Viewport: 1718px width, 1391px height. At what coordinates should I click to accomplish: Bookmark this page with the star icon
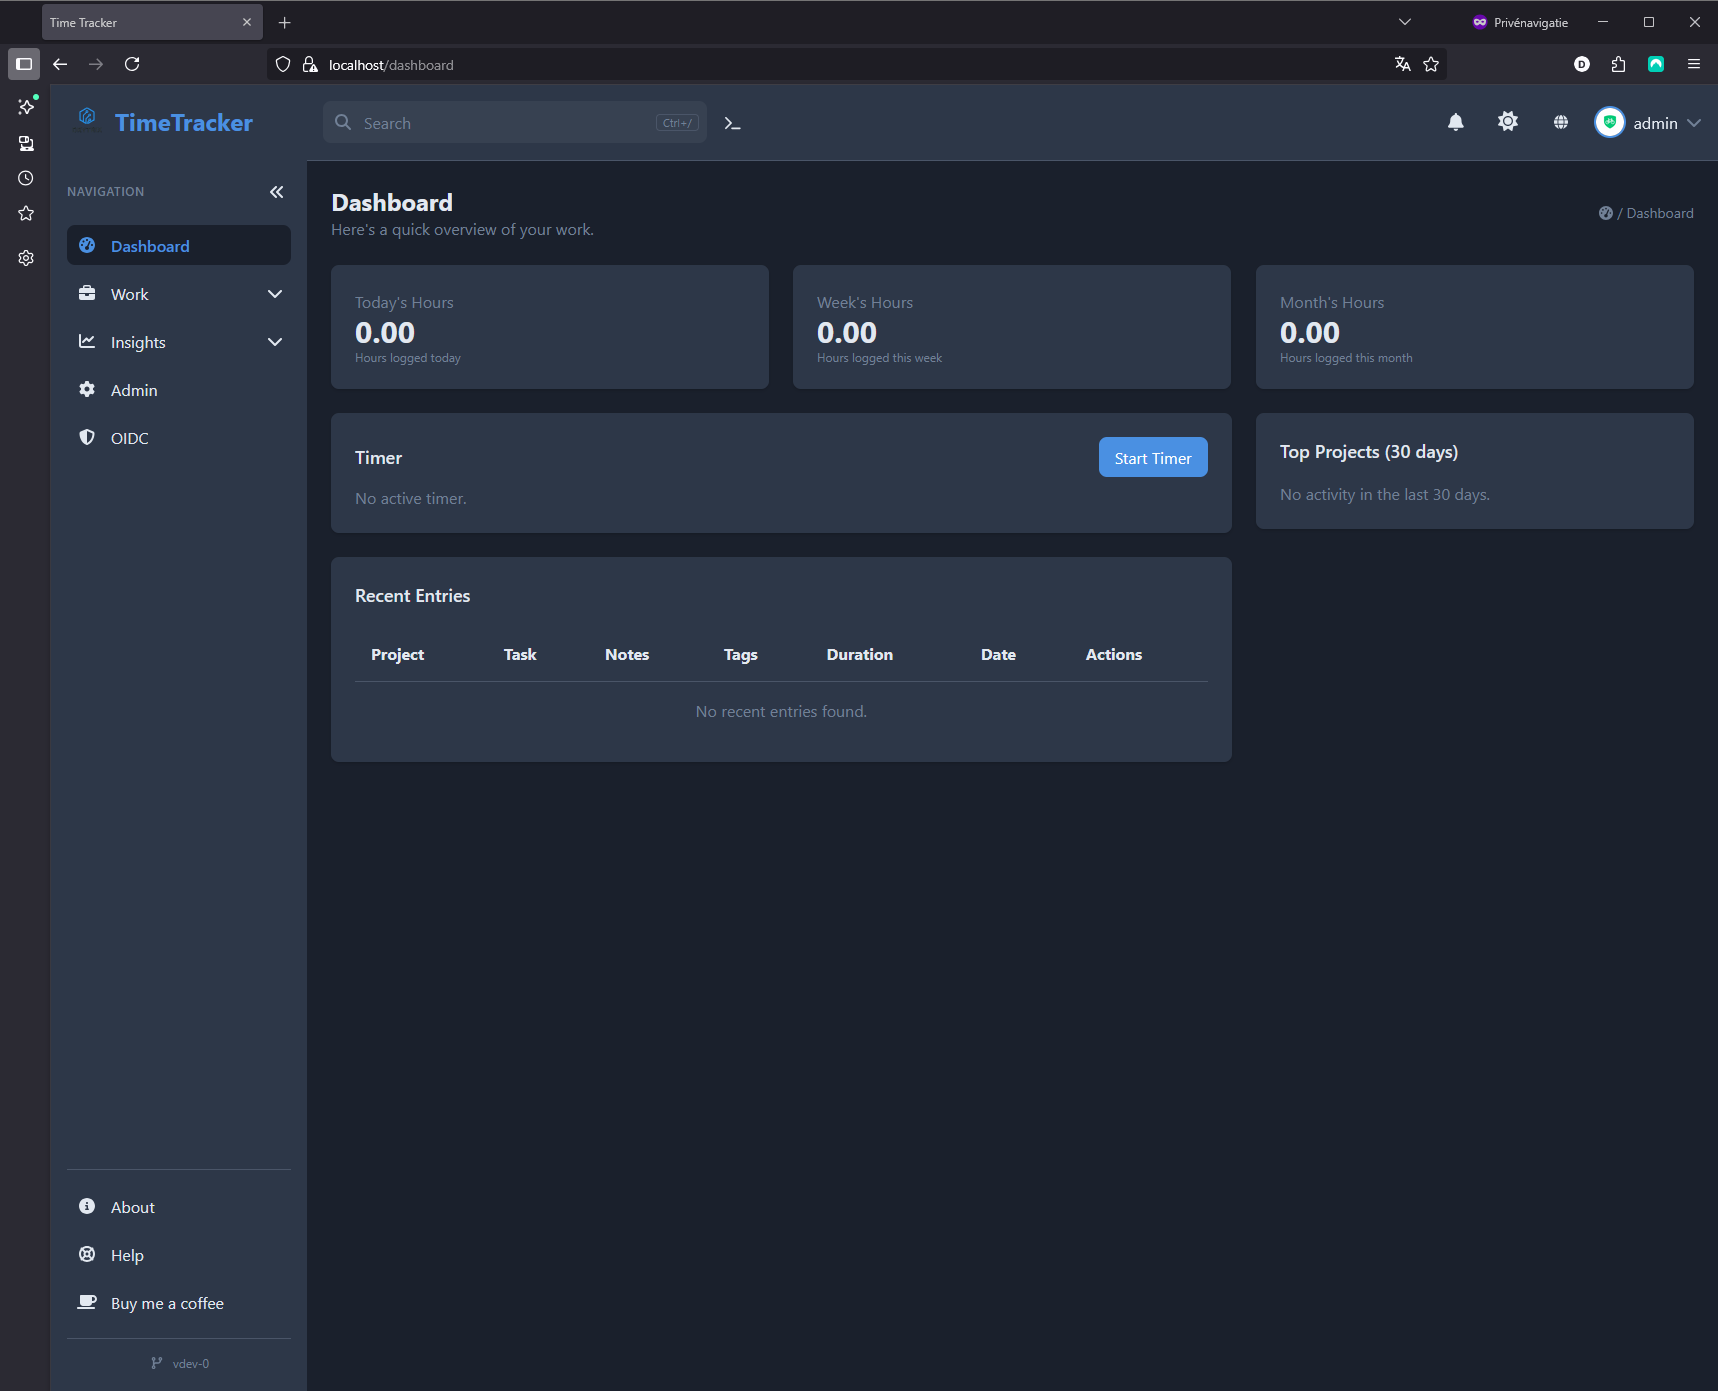coord(1431,64)
